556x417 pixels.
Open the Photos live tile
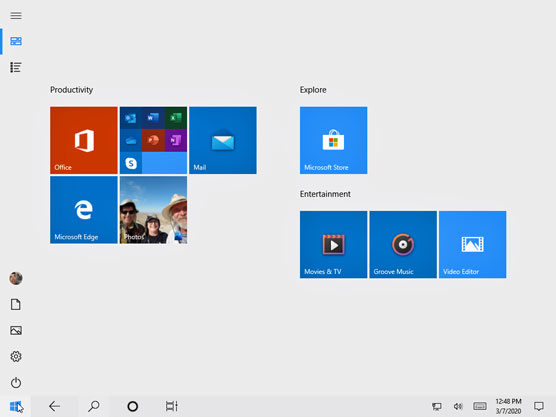[x=153, y=210]
